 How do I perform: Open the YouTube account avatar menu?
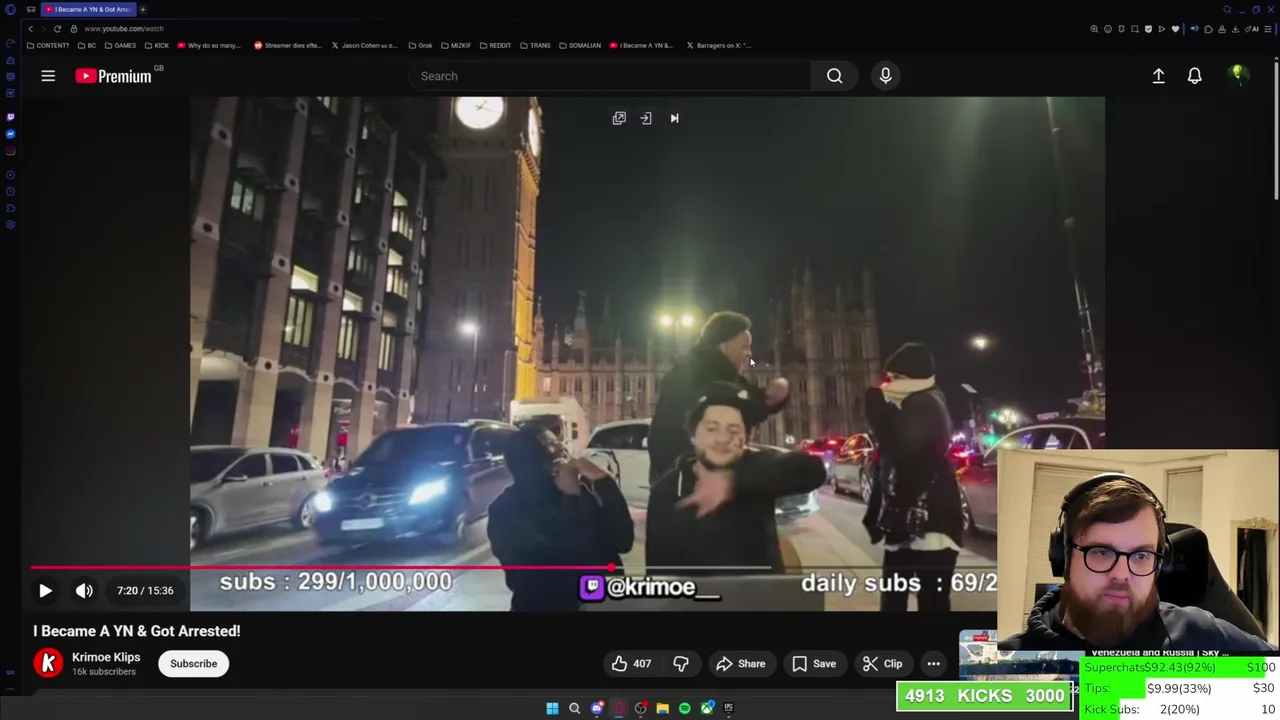click(x=1238, y=76)
